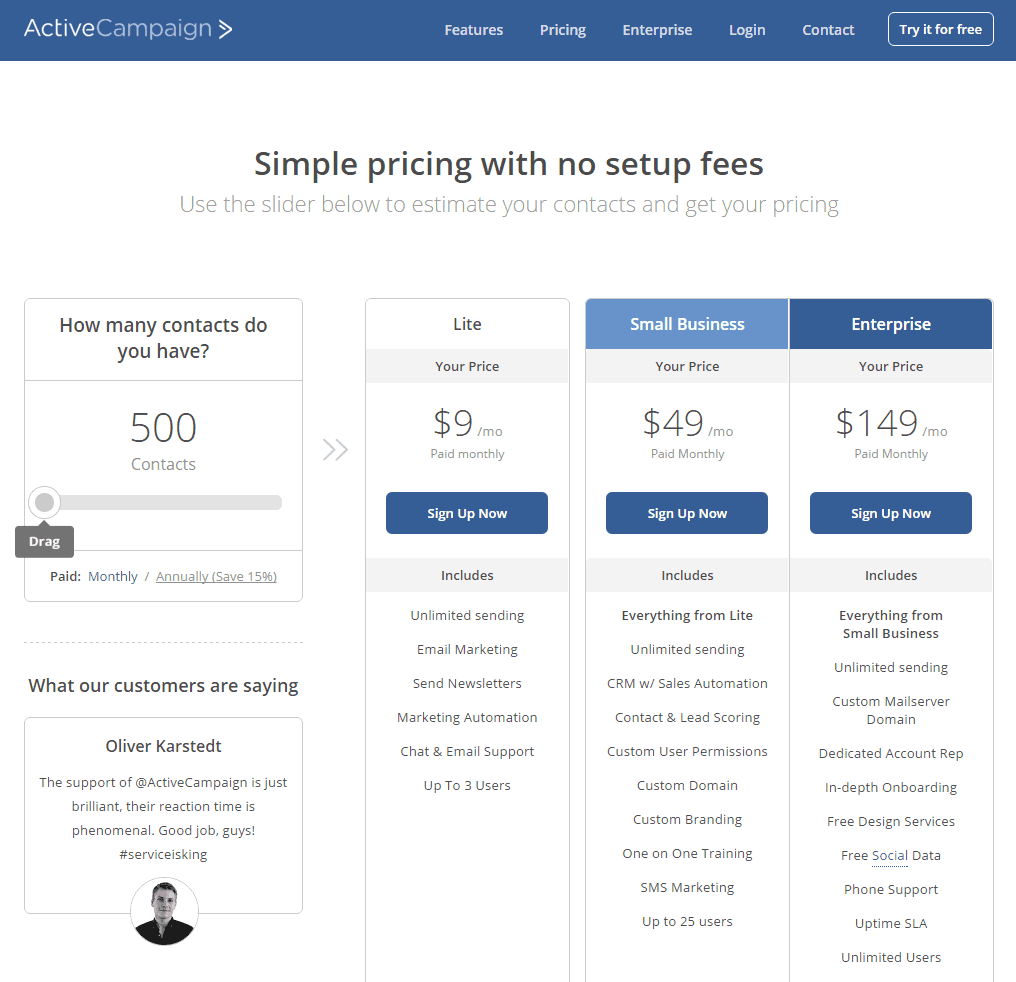Click Everything from Small Business text
This screenshot has height=982, width=1016.
[891, 624]
